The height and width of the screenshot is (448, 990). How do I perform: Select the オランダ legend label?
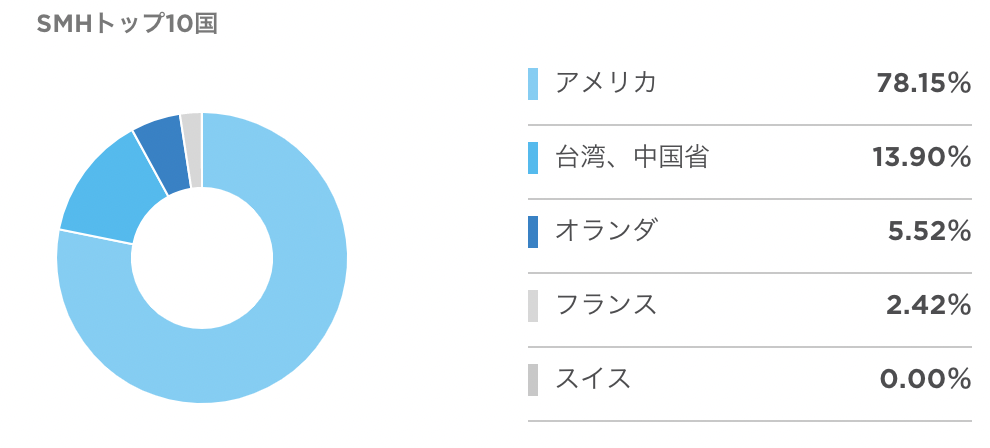(x=605, y=231)
